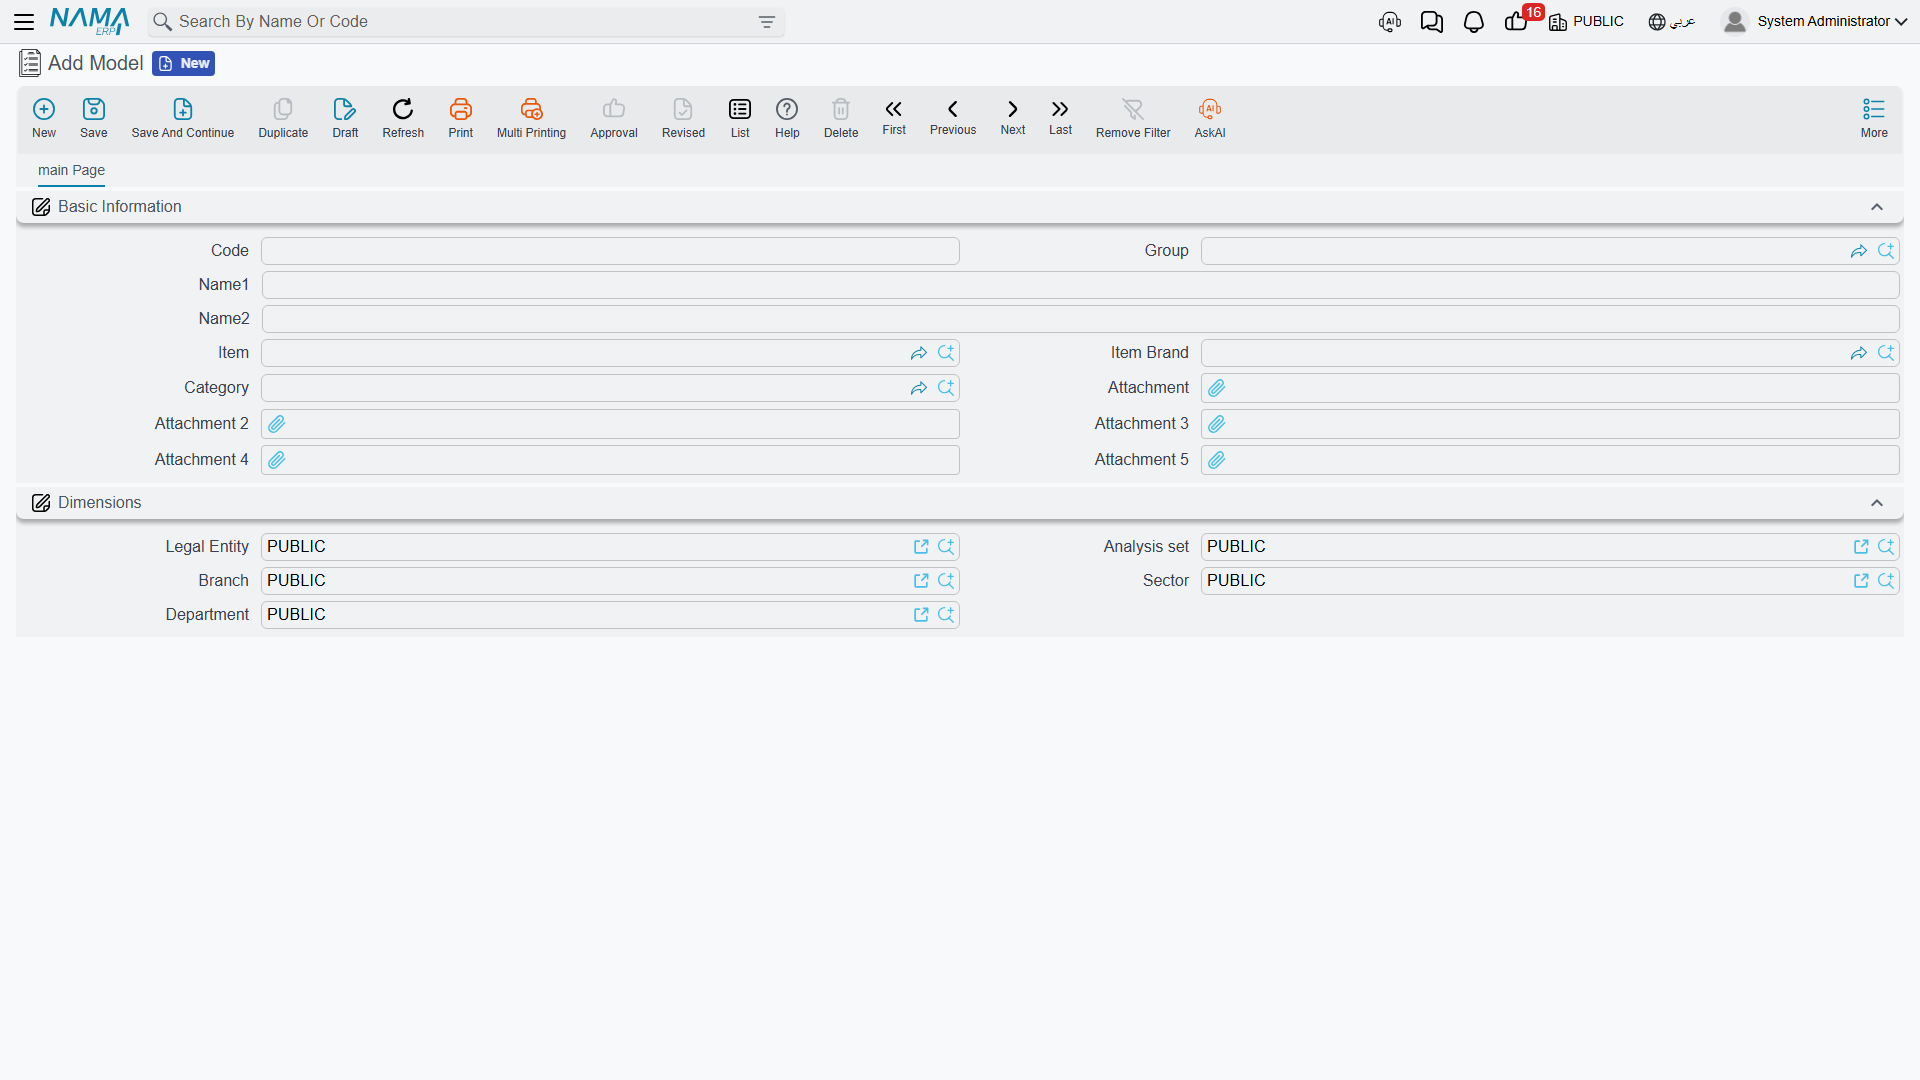
Task: Open search lookup for Sector
Action: coord(1886,581)
